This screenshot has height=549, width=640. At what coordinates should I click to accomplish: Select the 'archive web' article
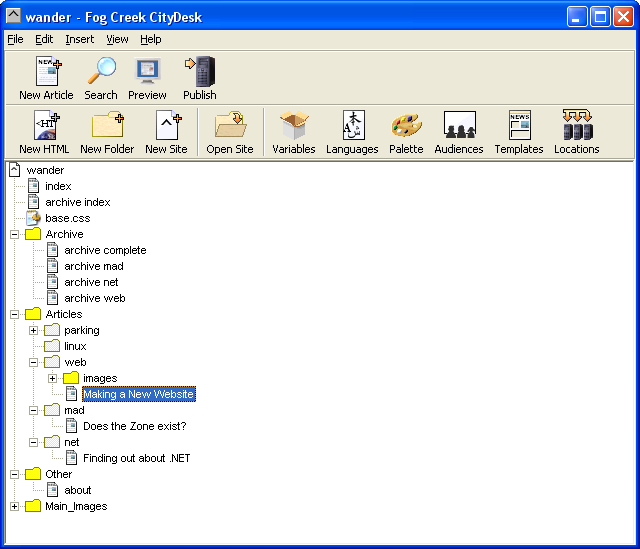[x=95, y=298]
